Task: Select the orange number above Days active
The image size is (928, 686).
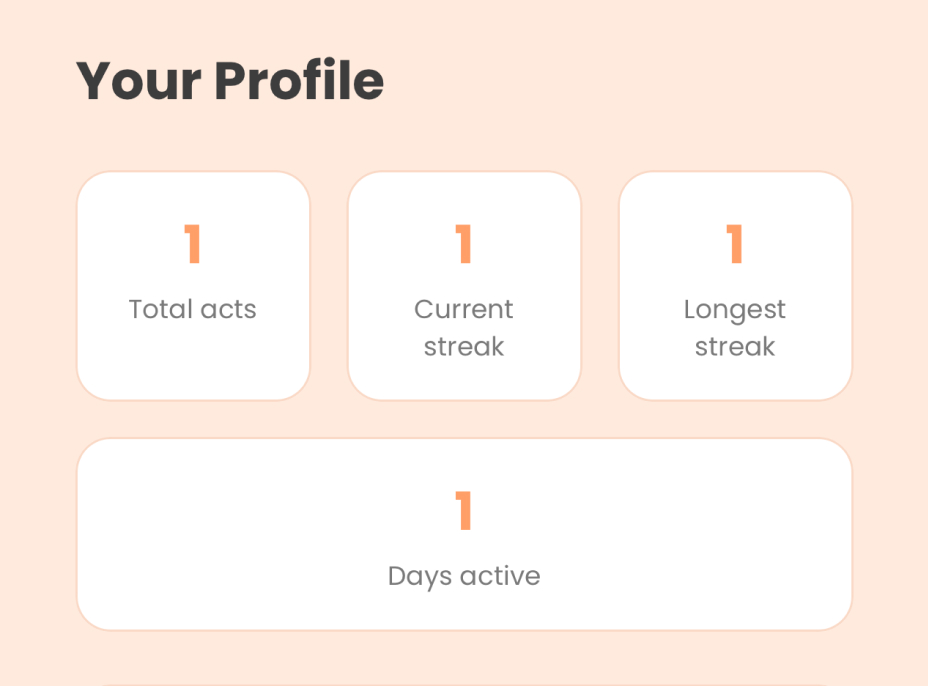Action: 464,510
